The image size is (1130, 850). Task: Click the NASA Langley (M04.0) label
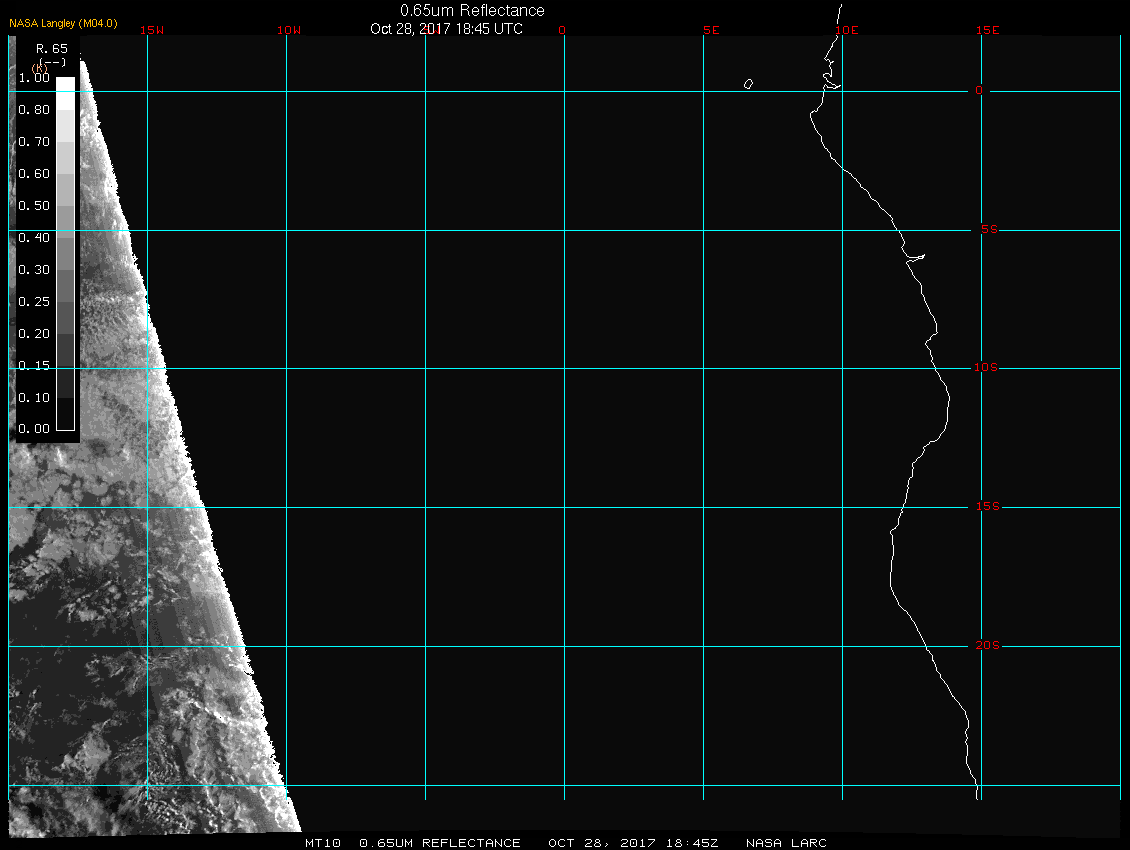tap(63, 23)
